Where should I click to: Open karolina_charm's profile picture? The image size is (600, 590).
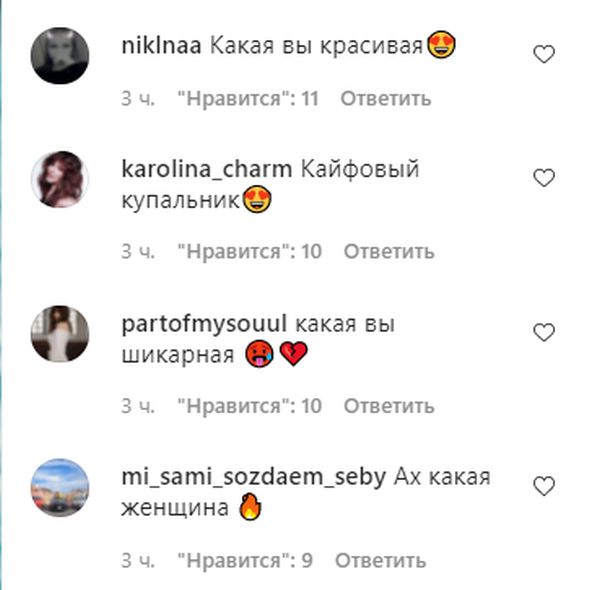click(60, 179)
